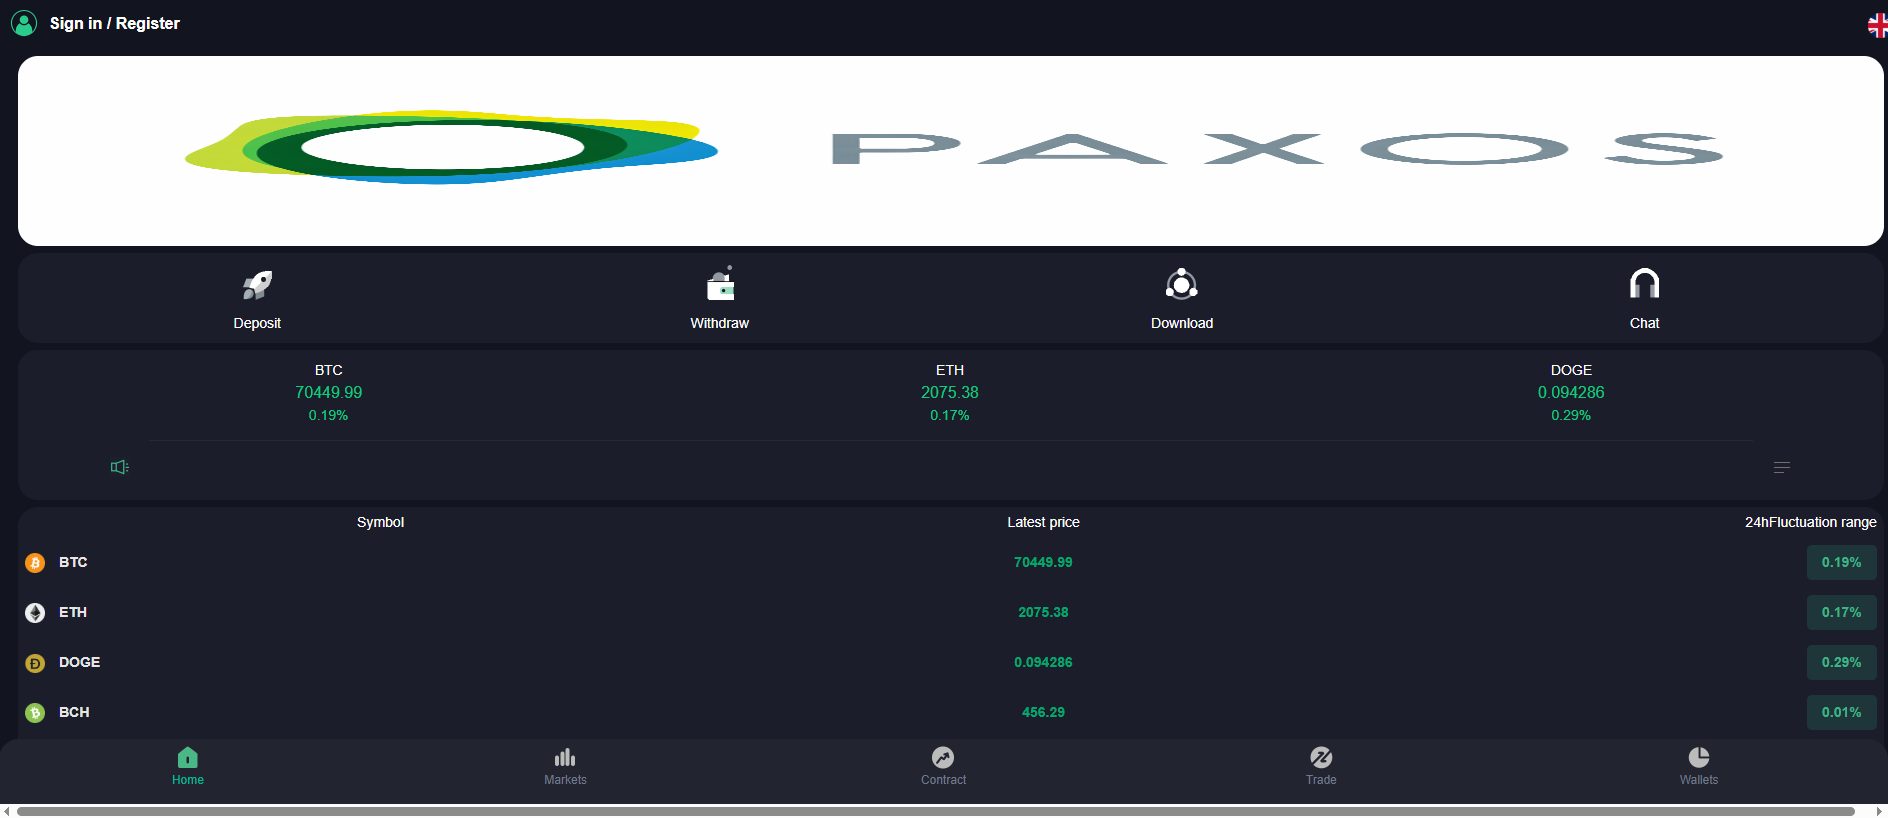Click ETH latest price 2075.38 in table
This screenshot has width=1888, height=818.
click(x=1043, y=612)
